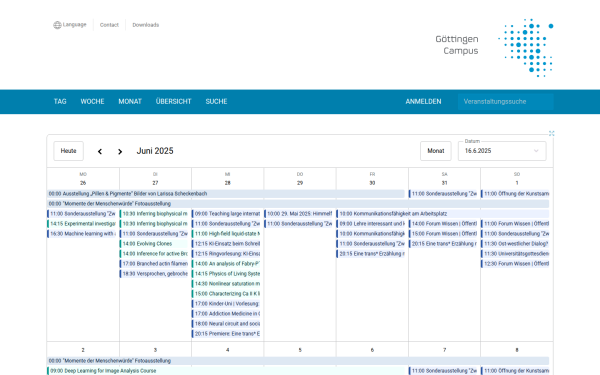600x375 pixels.
Task: Open 18:30 Versprochen, gebroche event
Action: point(154,273)
